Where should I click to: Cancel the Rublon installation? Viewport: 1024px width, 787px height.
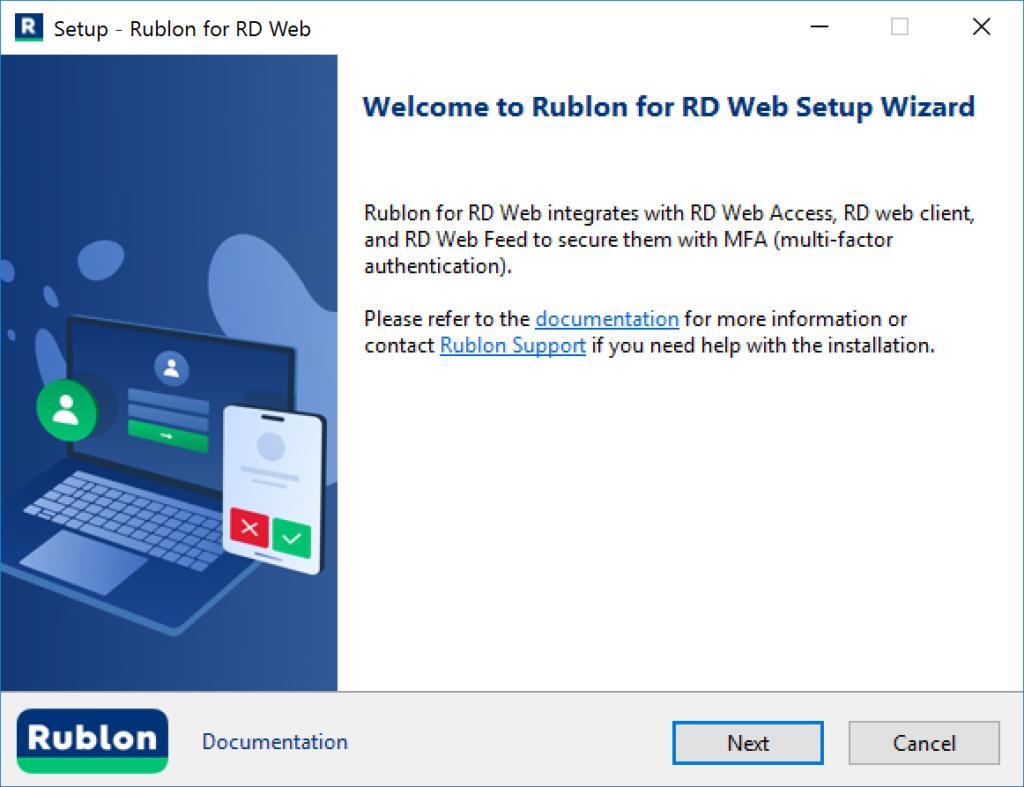pos(923,743)
